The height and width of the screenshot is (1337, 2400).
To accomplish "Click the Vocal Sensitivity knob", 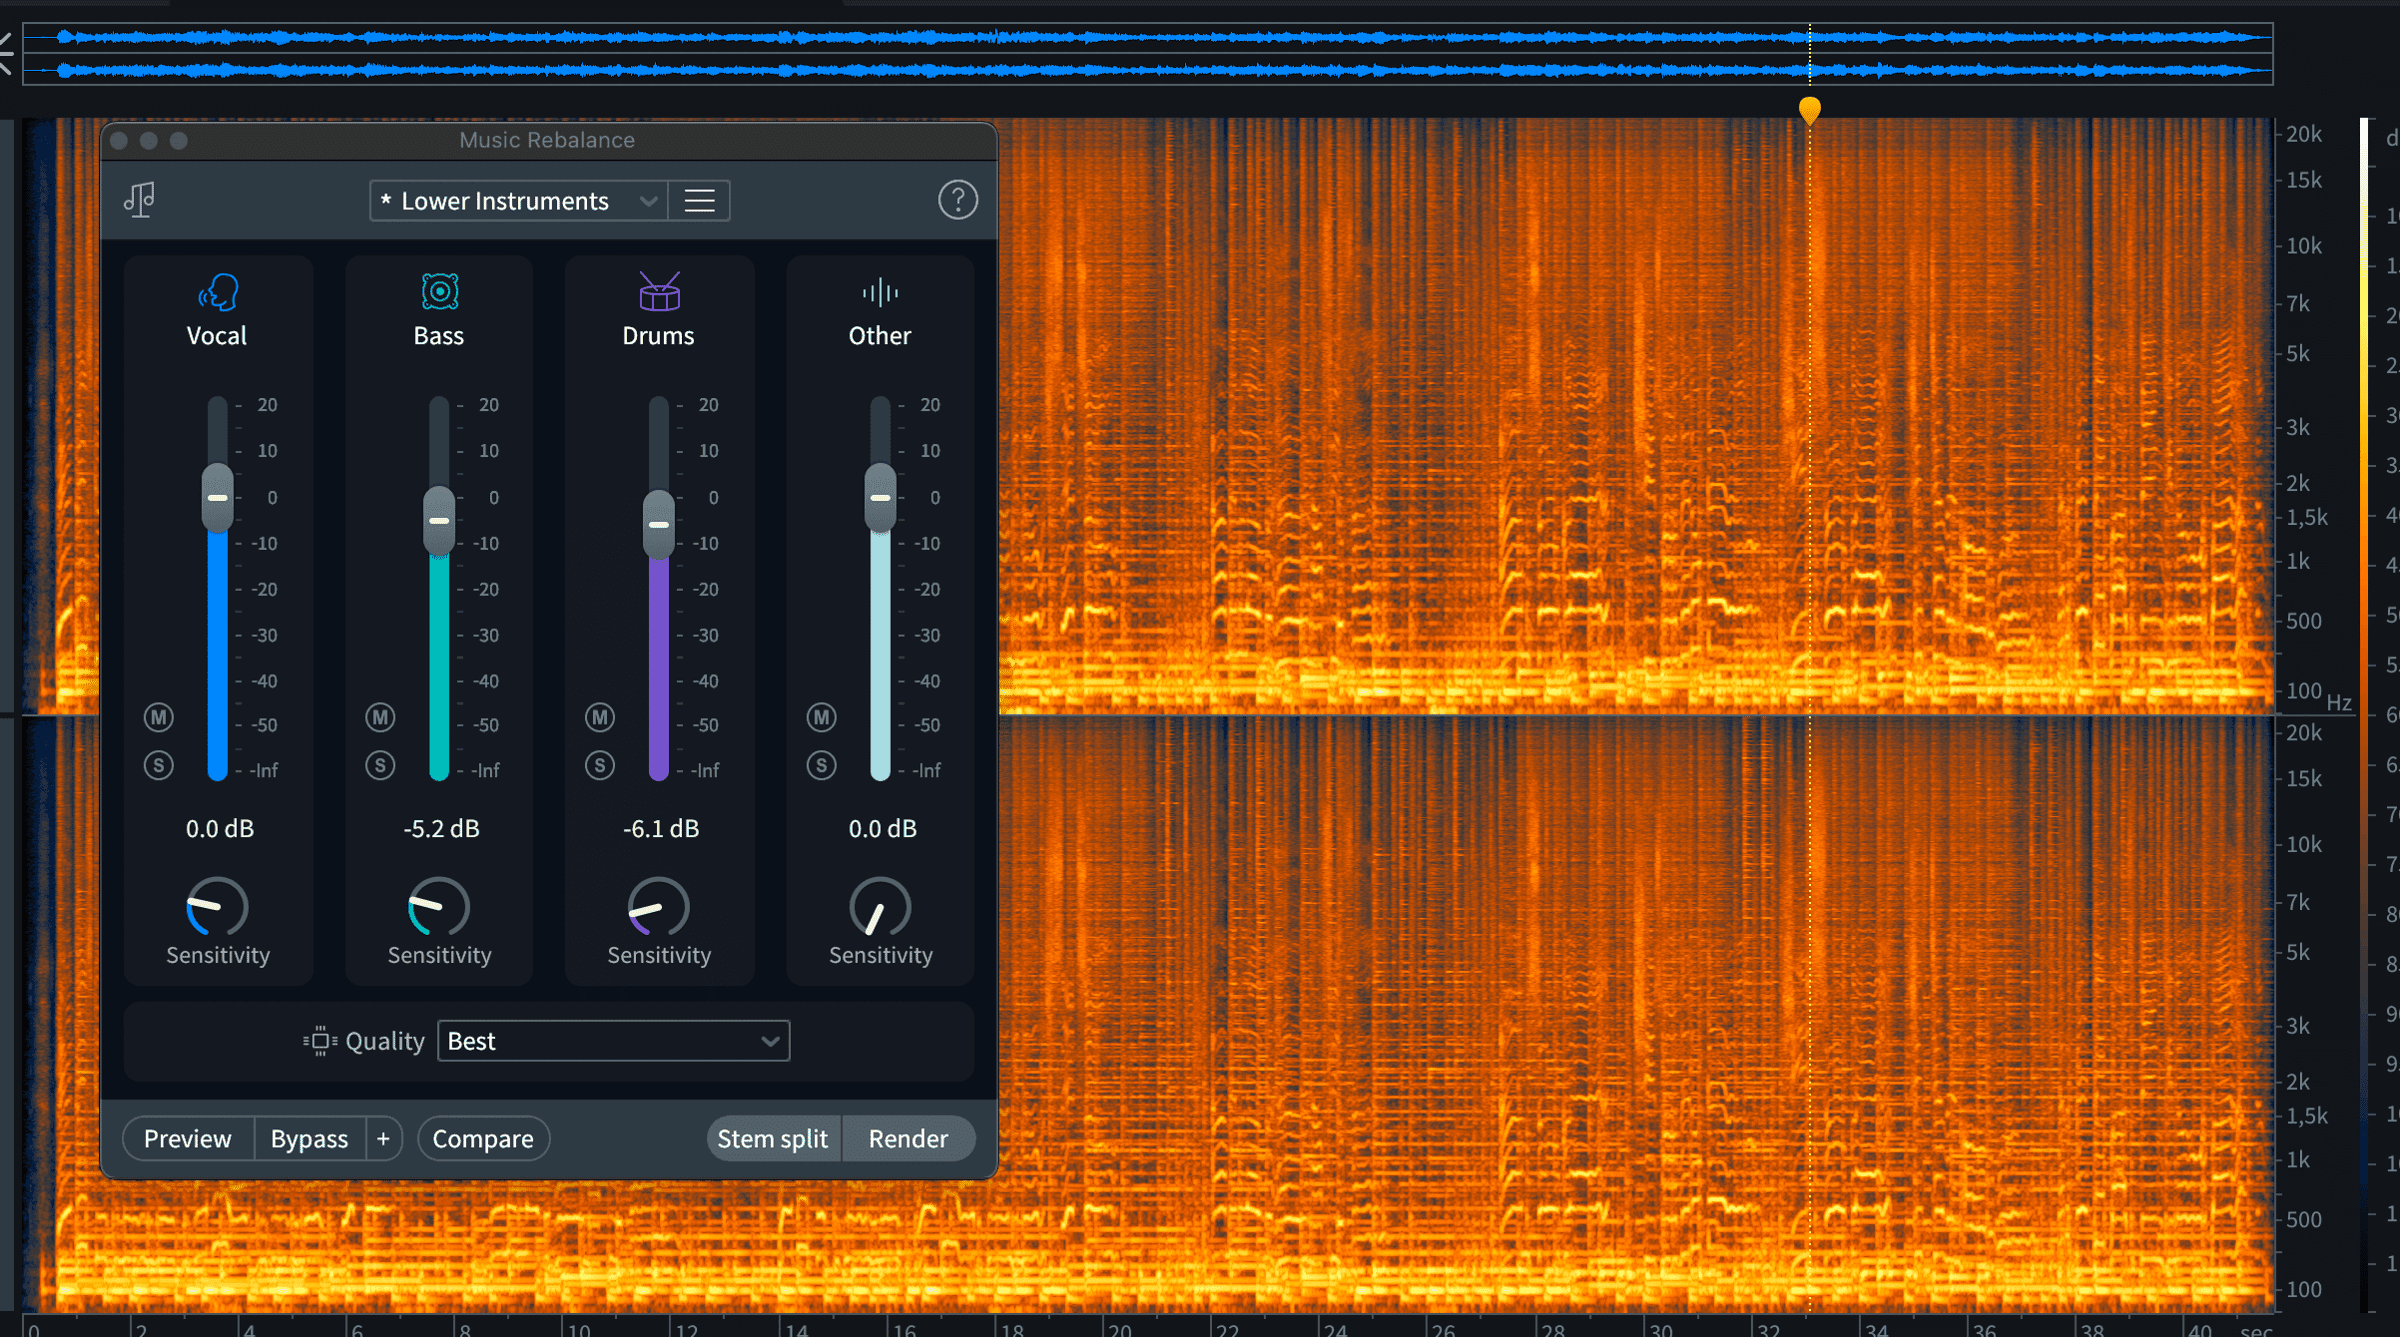I will [217, 907].
